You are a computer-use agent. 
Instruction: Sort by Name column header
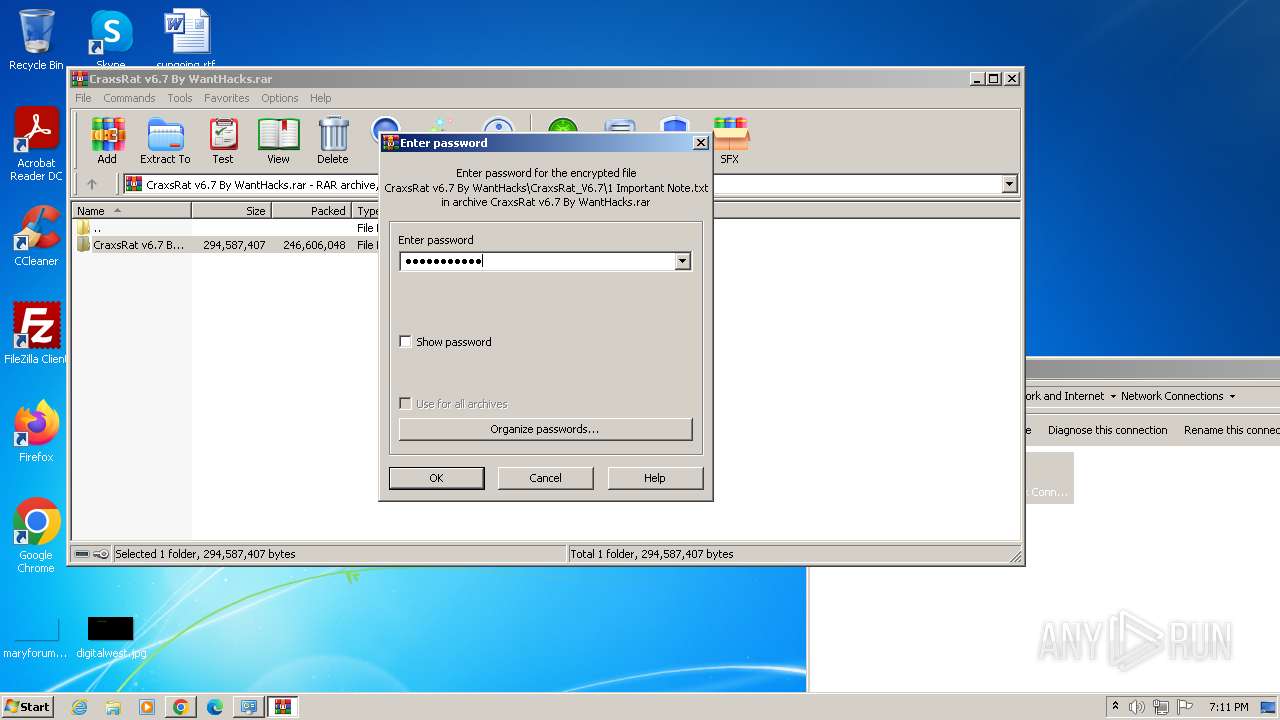[x=131, y=211]
